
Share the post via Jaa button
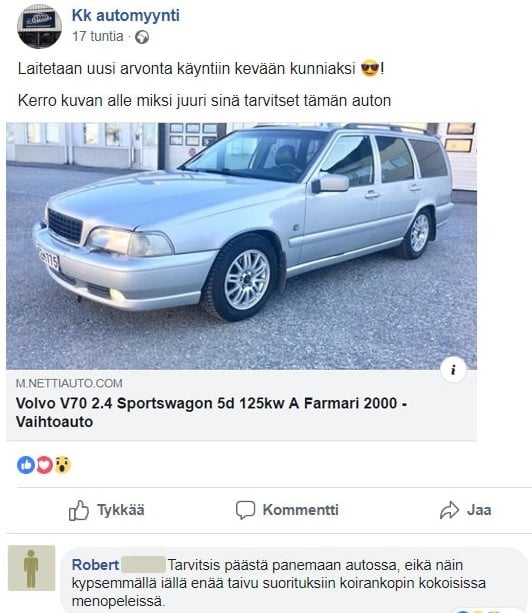coord(466,510)
